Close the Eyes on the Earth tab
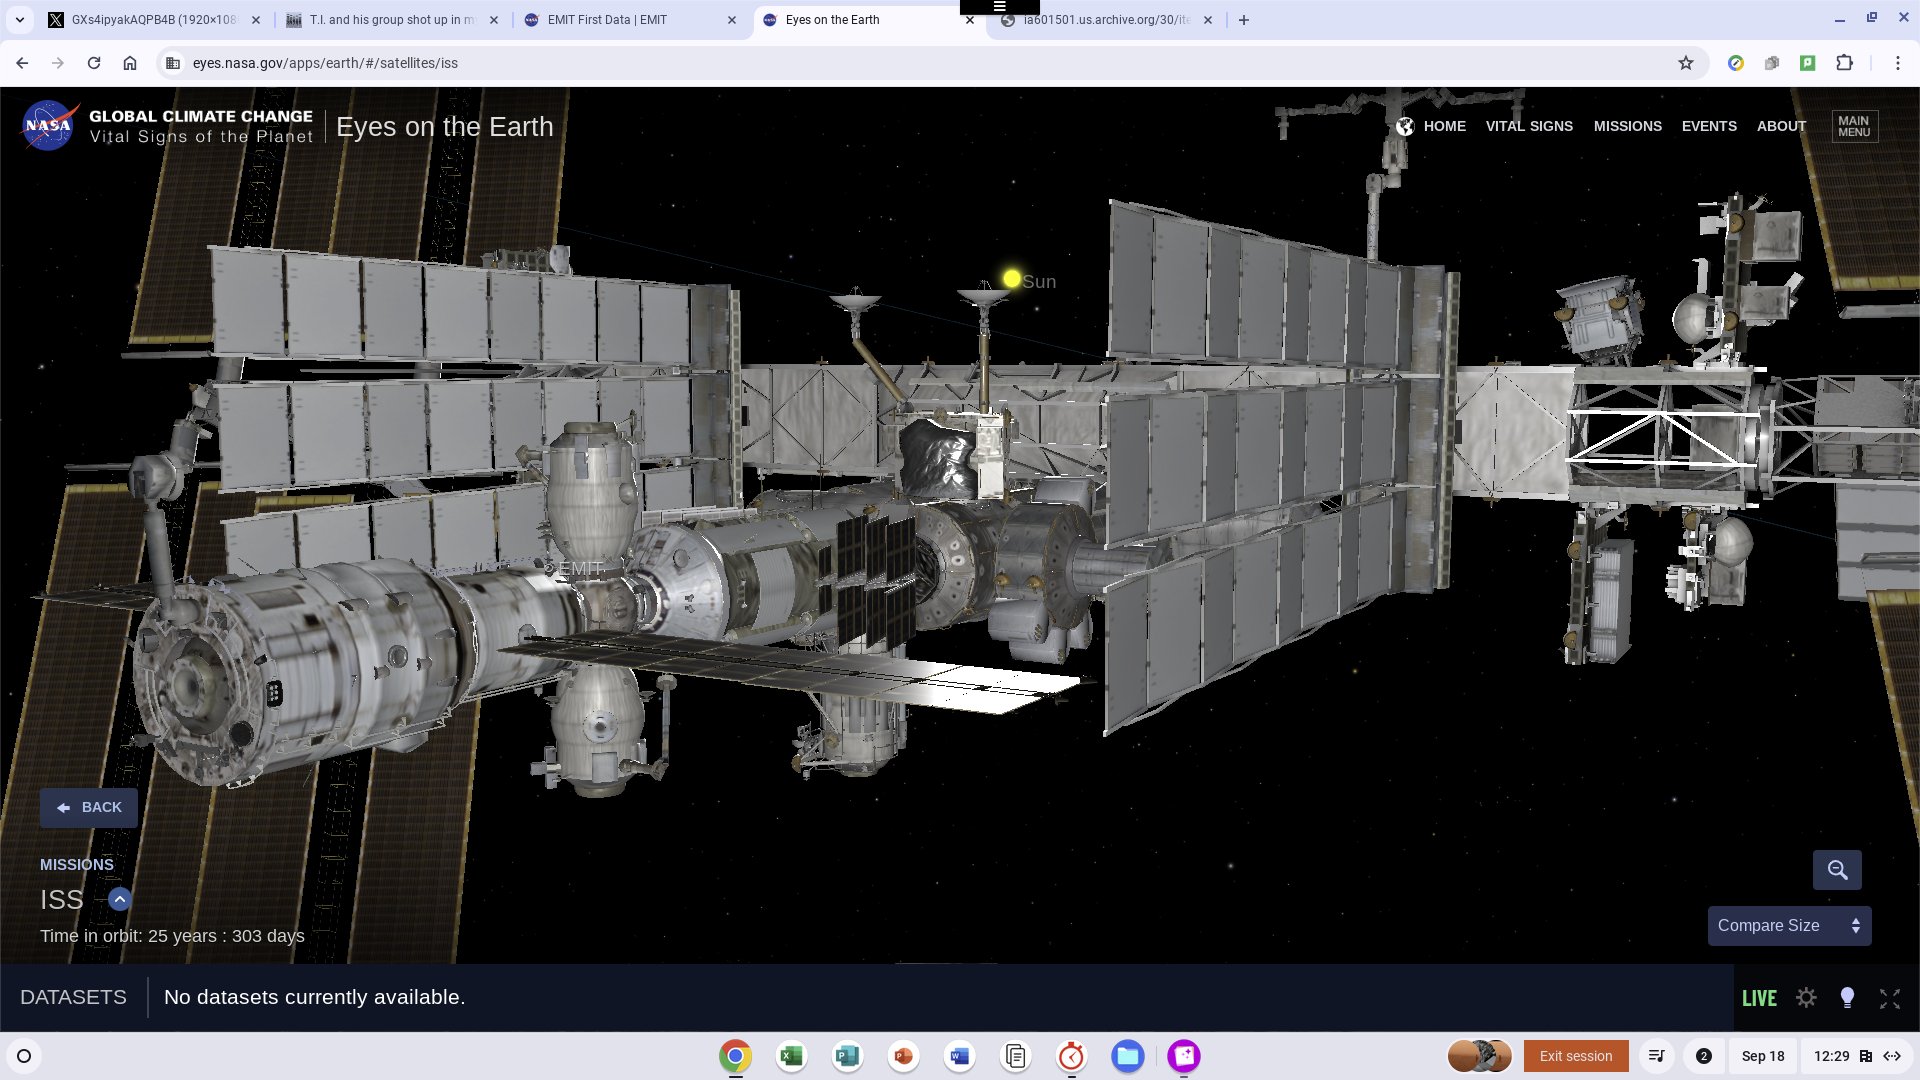Image resolution: width=1920 pixels, height=1080 pixels. pyautogui.click(x=969, y=20)
